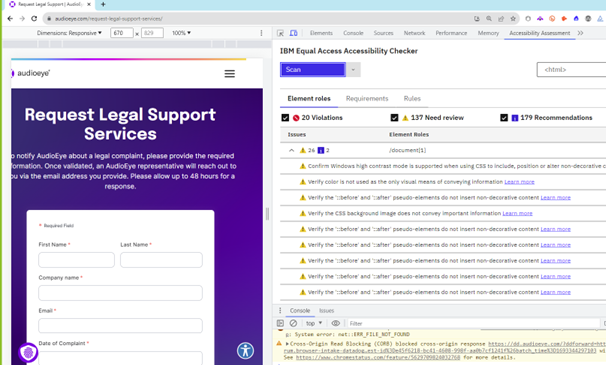This screenshot has height=366, width=607.
Task: Open the console drawer three-dot menu
Action: click(280, 311)
